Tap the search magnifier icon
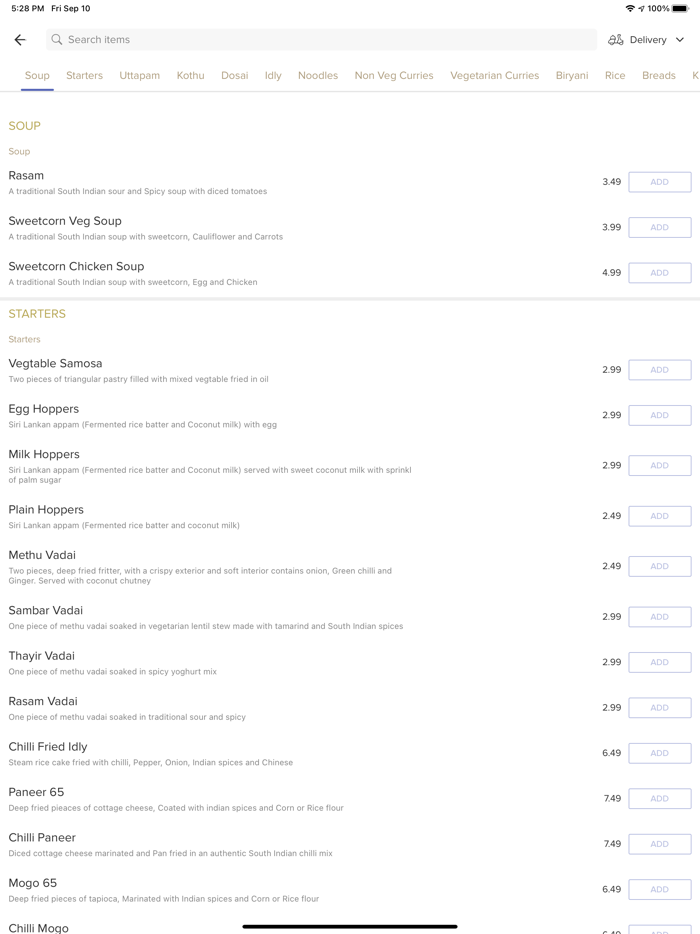This screenshot has width=700, height=934. (x=57, y=40)
